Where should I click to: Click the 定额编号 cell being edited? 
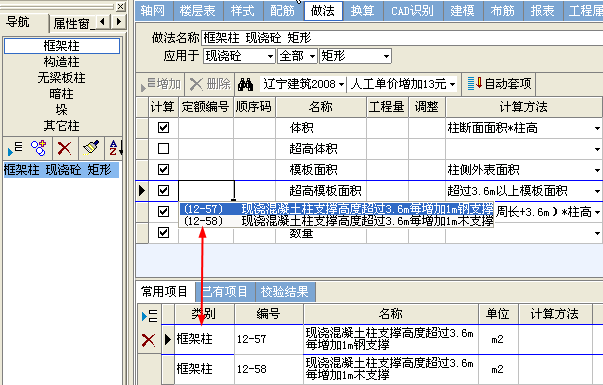click(206, 190)
